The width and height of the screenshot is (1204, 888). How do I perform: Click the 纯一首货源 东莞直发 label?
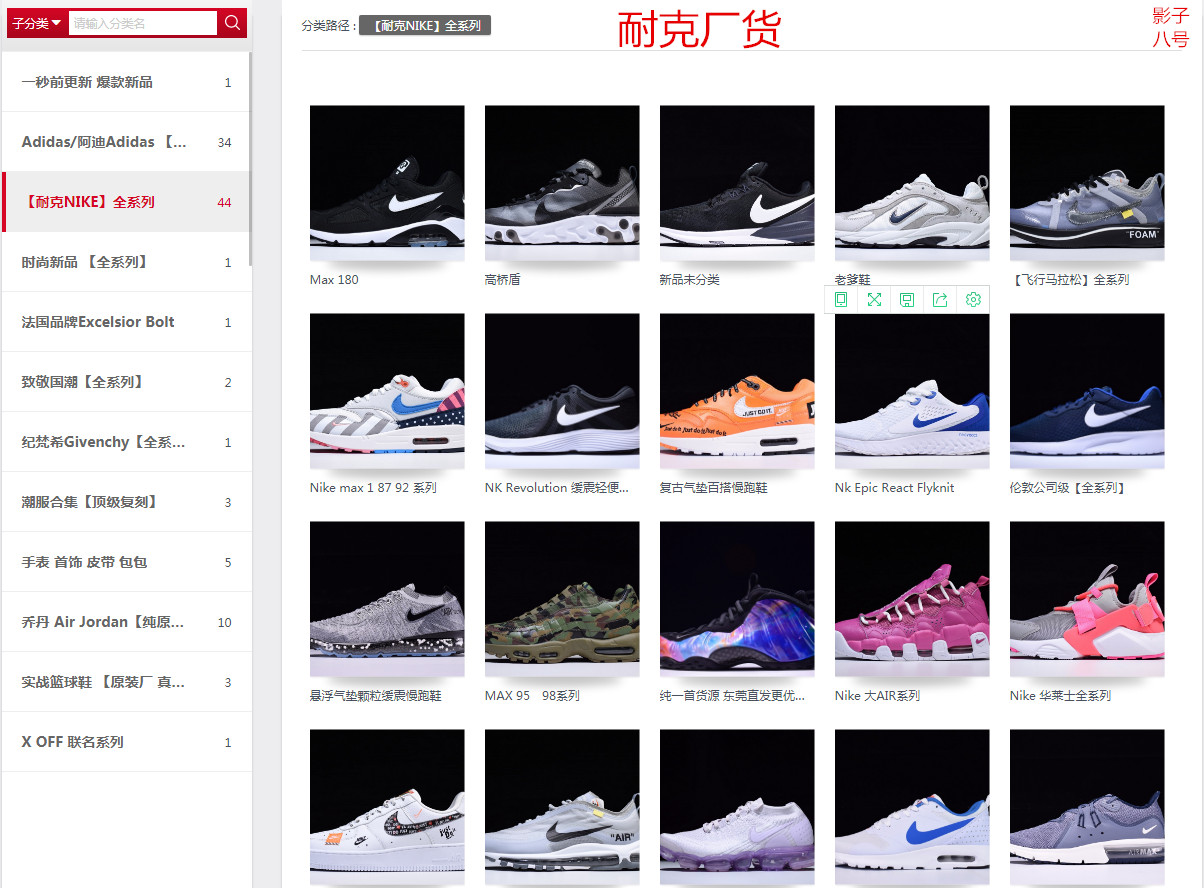pos(732,696)
